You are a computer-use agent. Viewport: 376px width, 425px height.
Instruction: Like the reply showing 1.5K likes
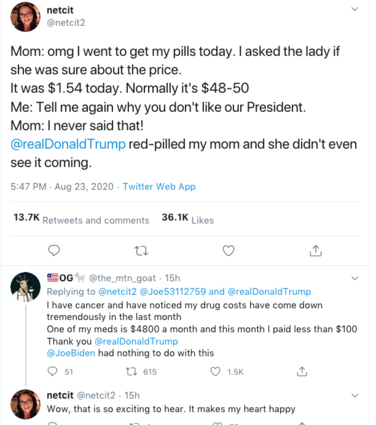click(x=215, y=371)
